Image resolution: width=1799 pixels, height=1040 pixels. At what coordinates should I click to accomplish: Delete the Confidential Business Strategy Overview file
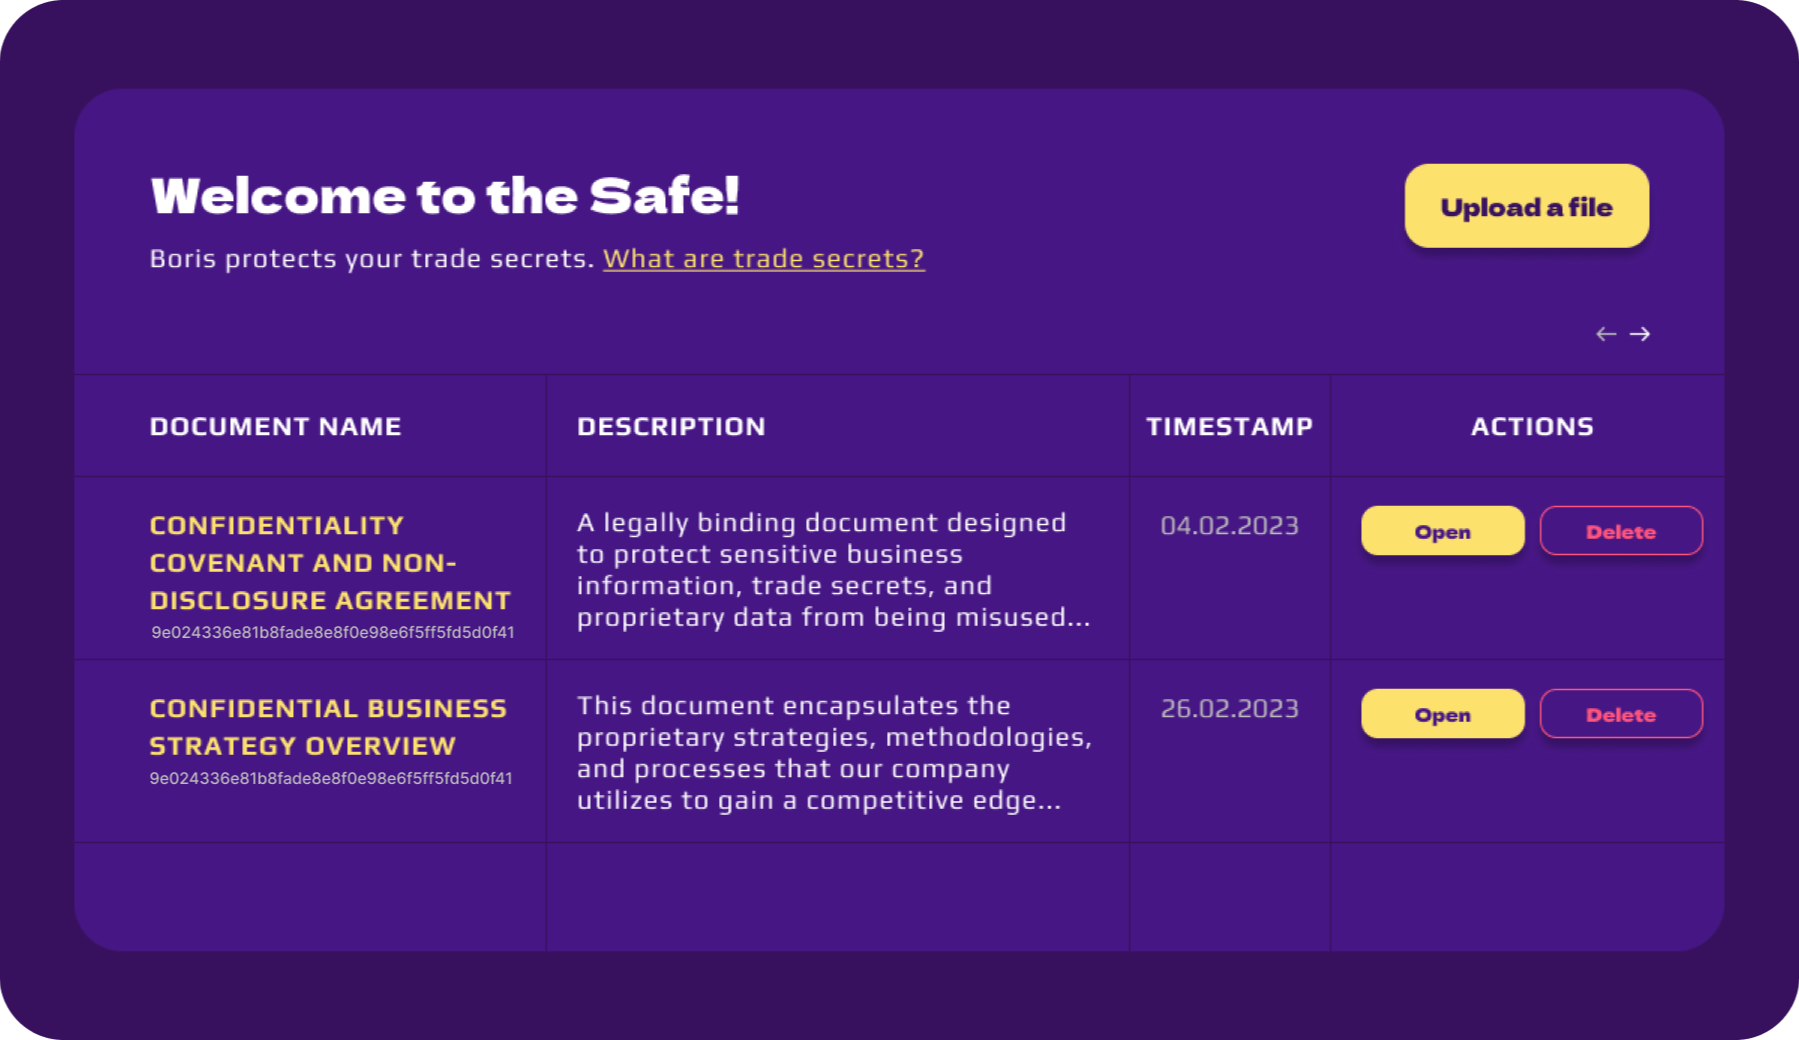click(x=1620, y=714)
